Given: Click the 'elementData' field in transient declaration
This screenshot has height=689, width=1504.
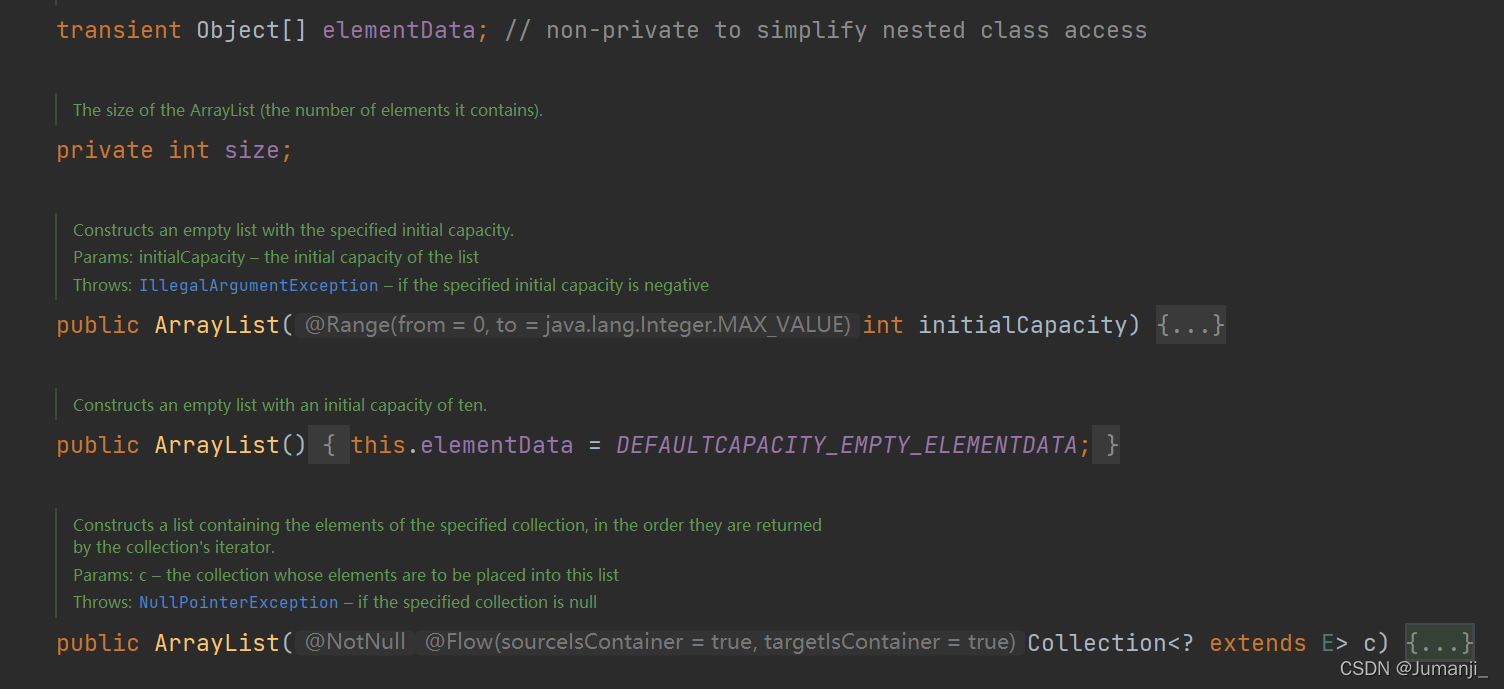Looking at the screenshot, I should pos(398,30).
